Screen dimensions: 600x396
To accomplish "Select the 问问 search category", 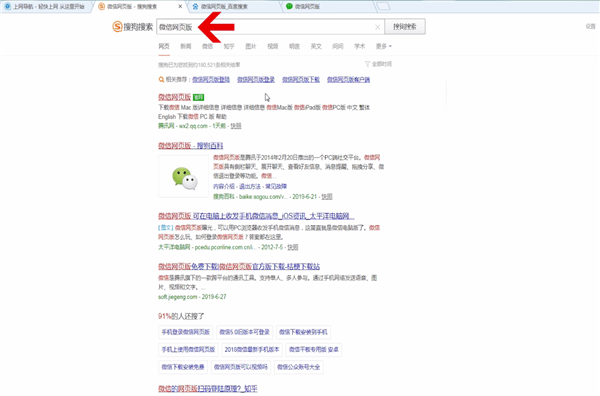I will (x=338, y=46).
